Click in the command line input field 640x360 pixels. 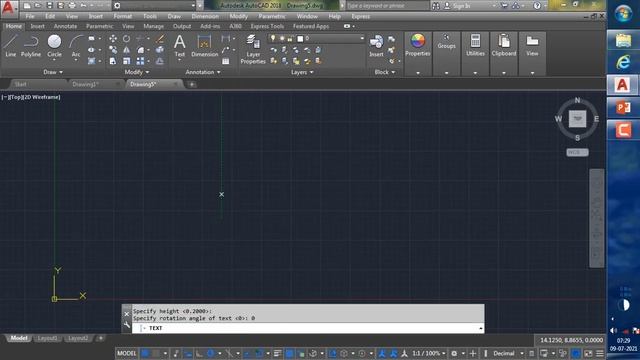click(x=308, y=328)
